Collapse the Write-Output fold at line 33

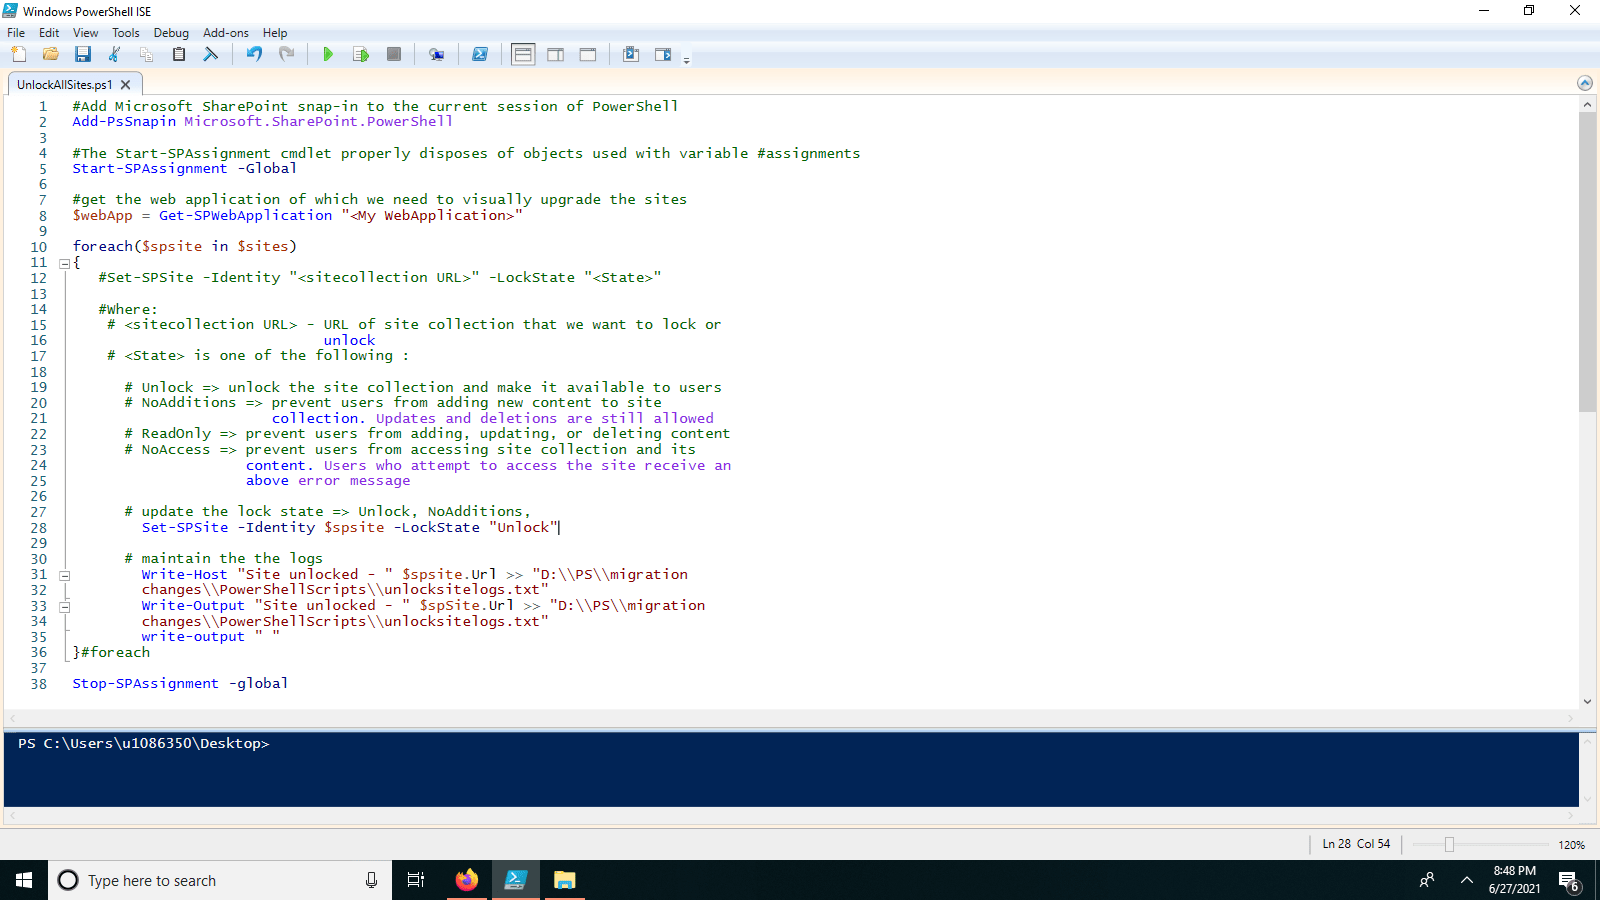[64, 606]
